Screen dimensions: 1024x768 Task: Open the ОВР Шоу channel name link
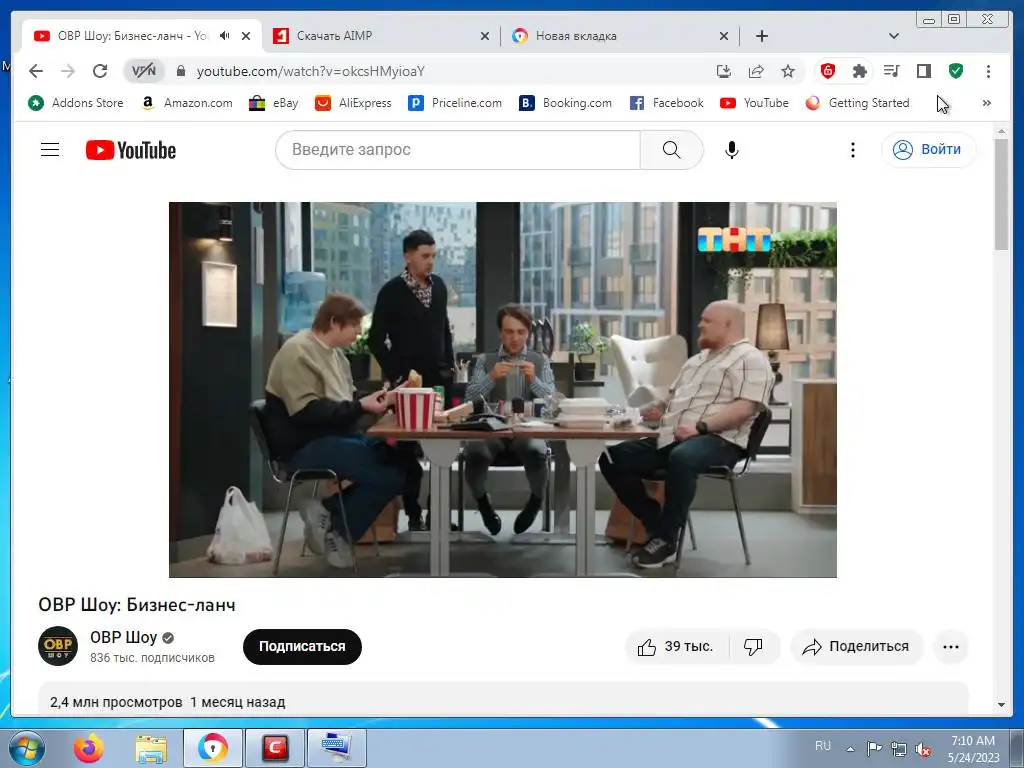pos(123,637)
